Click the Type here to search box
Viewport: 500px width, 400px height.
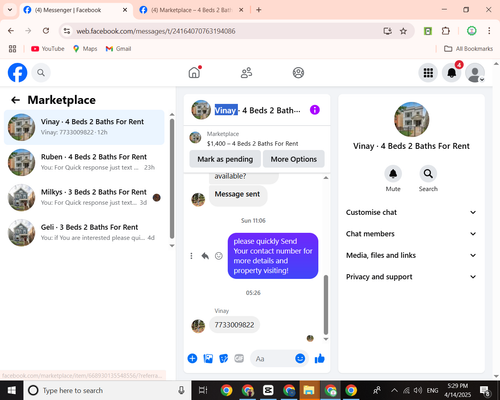pos(107,390)
